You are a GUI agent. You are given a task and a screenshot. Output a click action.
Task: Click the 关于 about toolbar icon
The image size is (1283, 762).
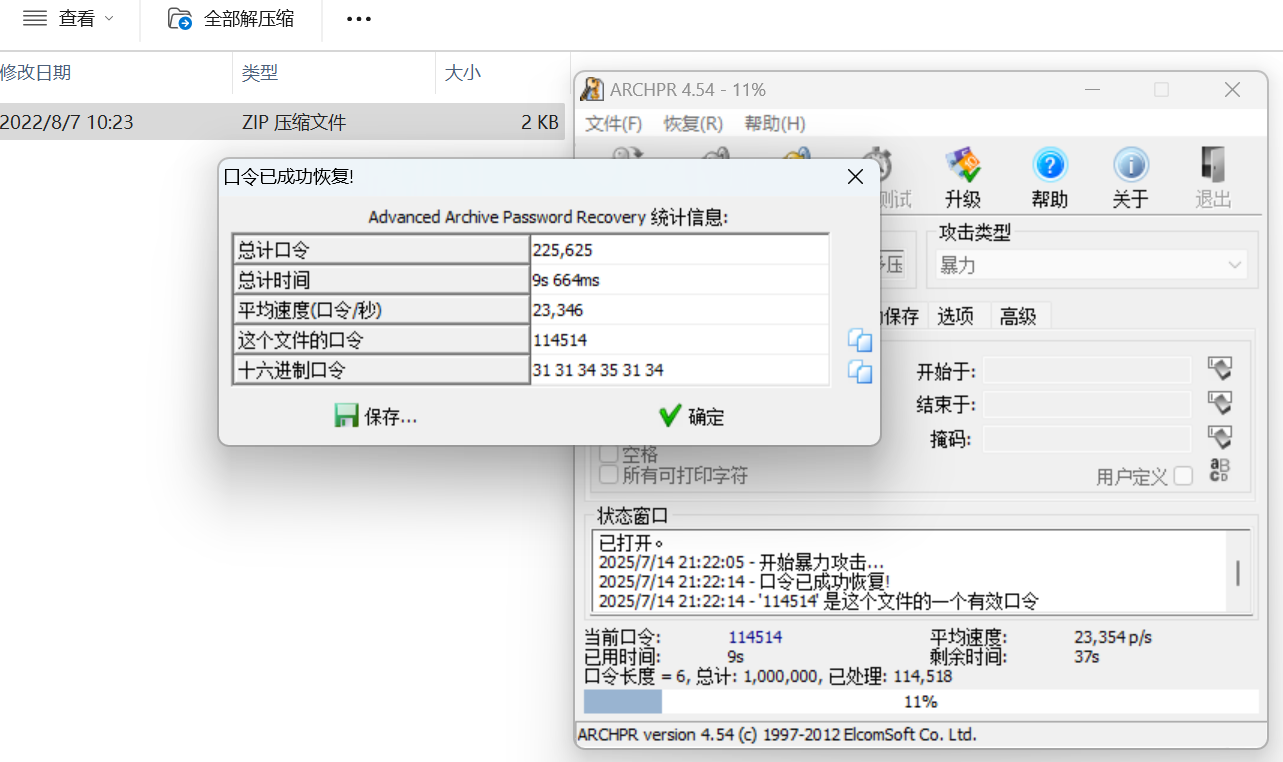[x=1130, y=176]
